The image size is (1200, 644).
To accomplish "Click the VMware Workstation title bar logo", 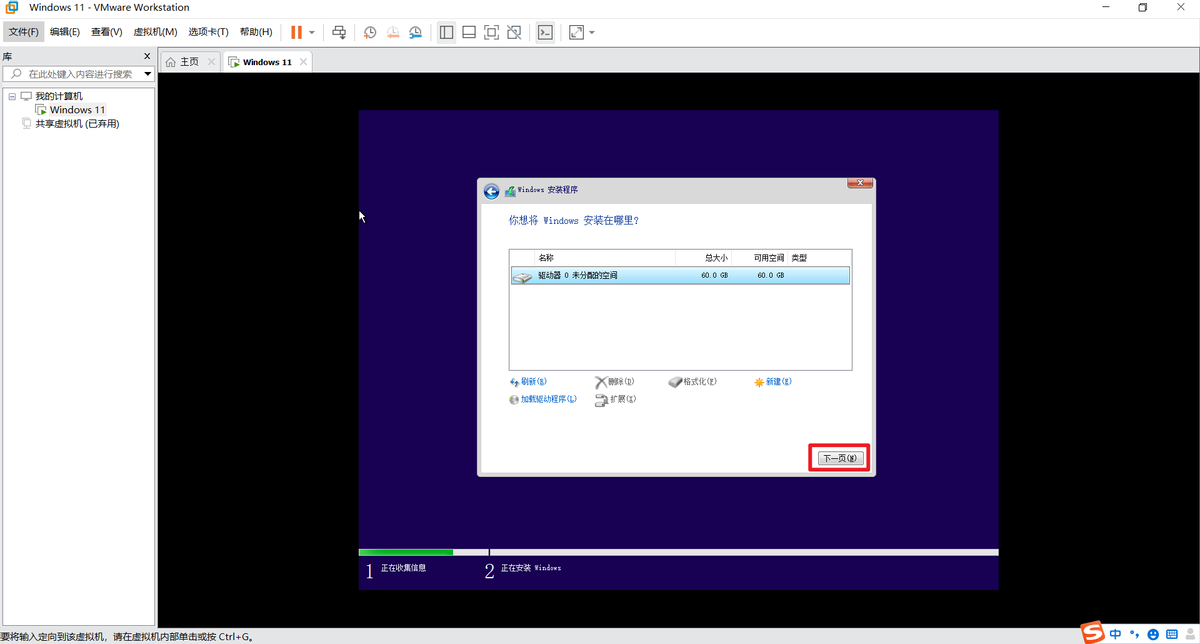I will click(11, 7).
